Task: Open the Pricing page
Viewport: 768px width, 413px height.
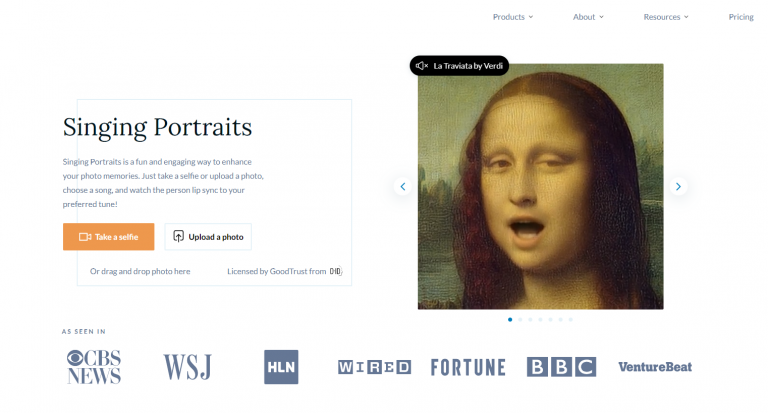Action: tap(741, 17)
